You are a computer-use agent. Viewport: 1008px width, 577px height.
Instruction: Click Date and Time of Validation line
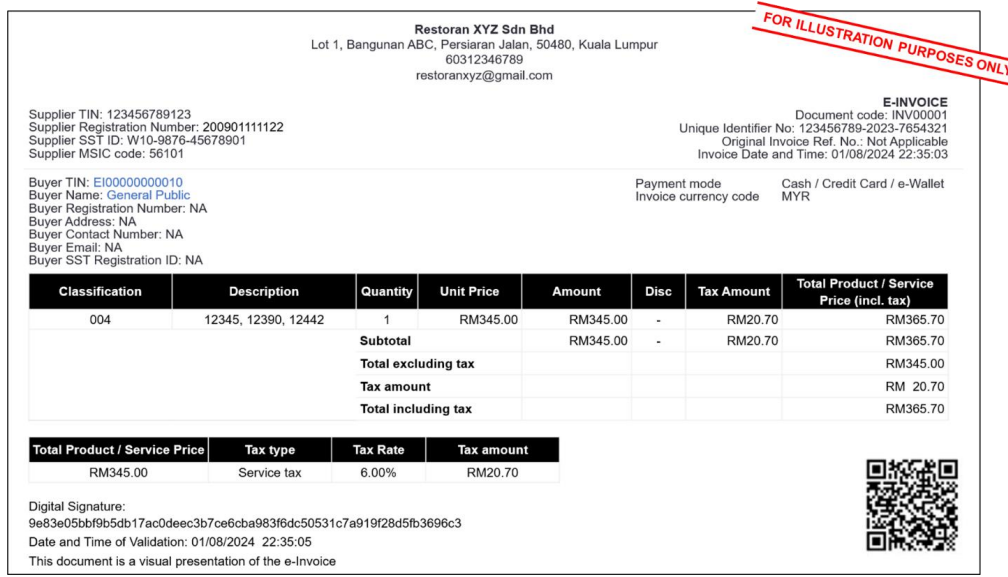click(170, 542)
